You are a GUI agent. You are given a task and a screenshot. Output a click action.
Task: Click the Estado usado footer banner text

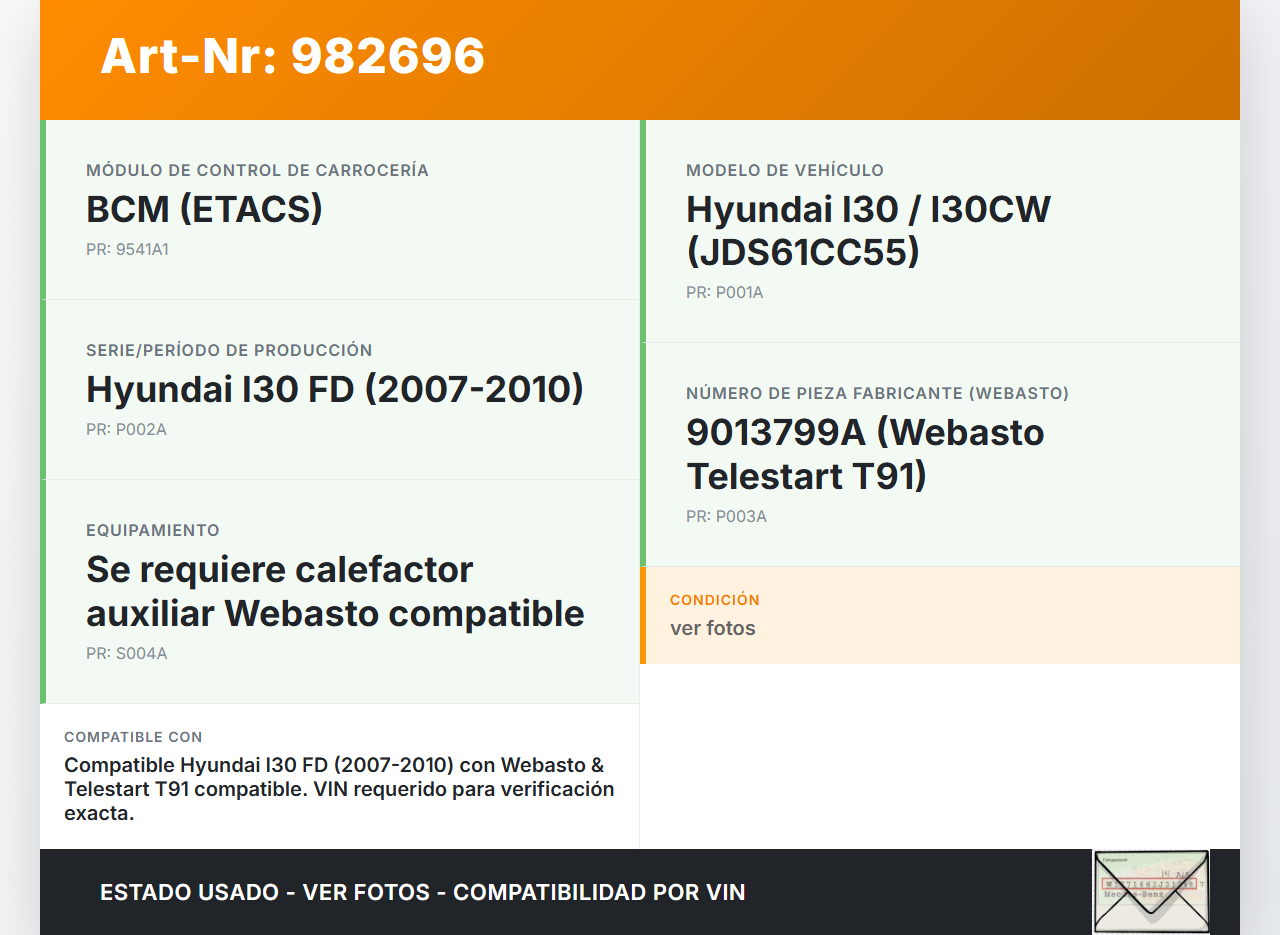[x=422, y=892]
